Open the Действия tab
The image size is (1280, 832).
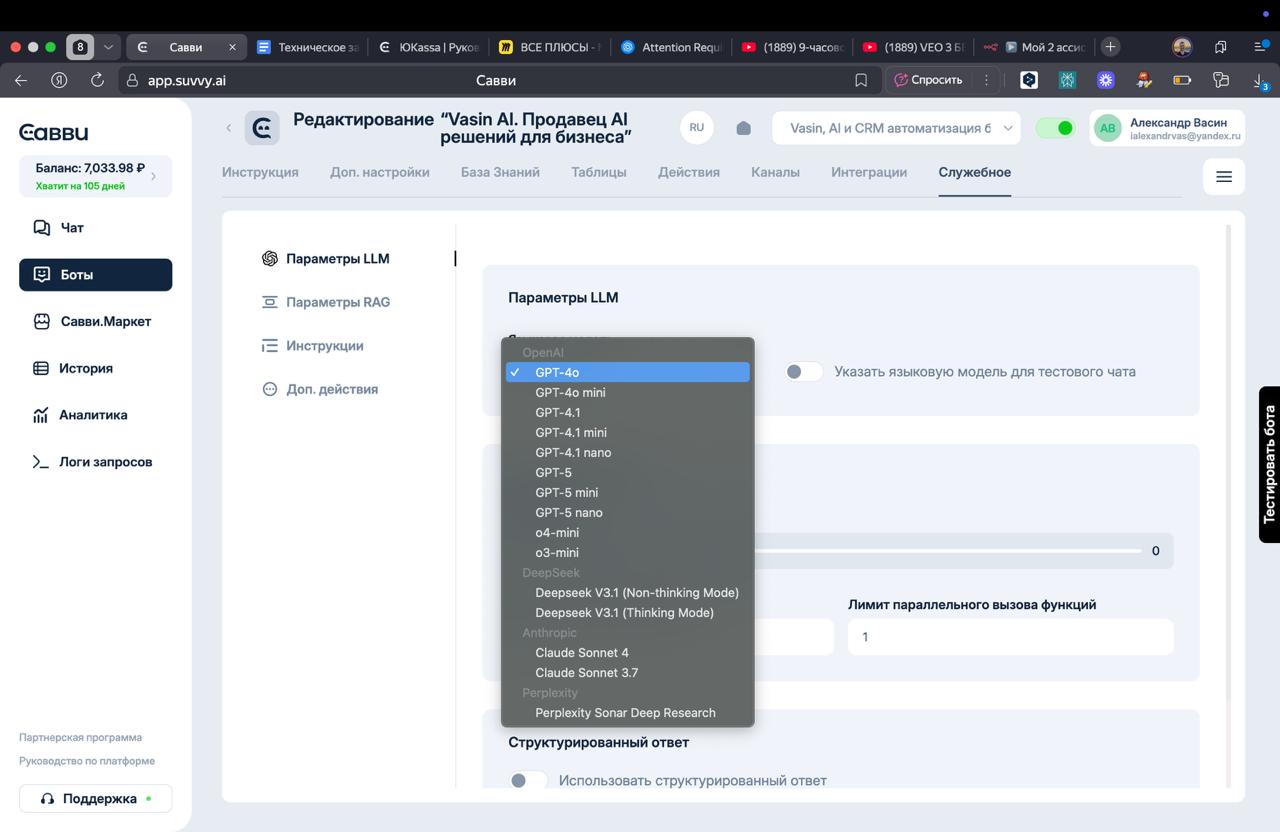[x=689, y=172]
